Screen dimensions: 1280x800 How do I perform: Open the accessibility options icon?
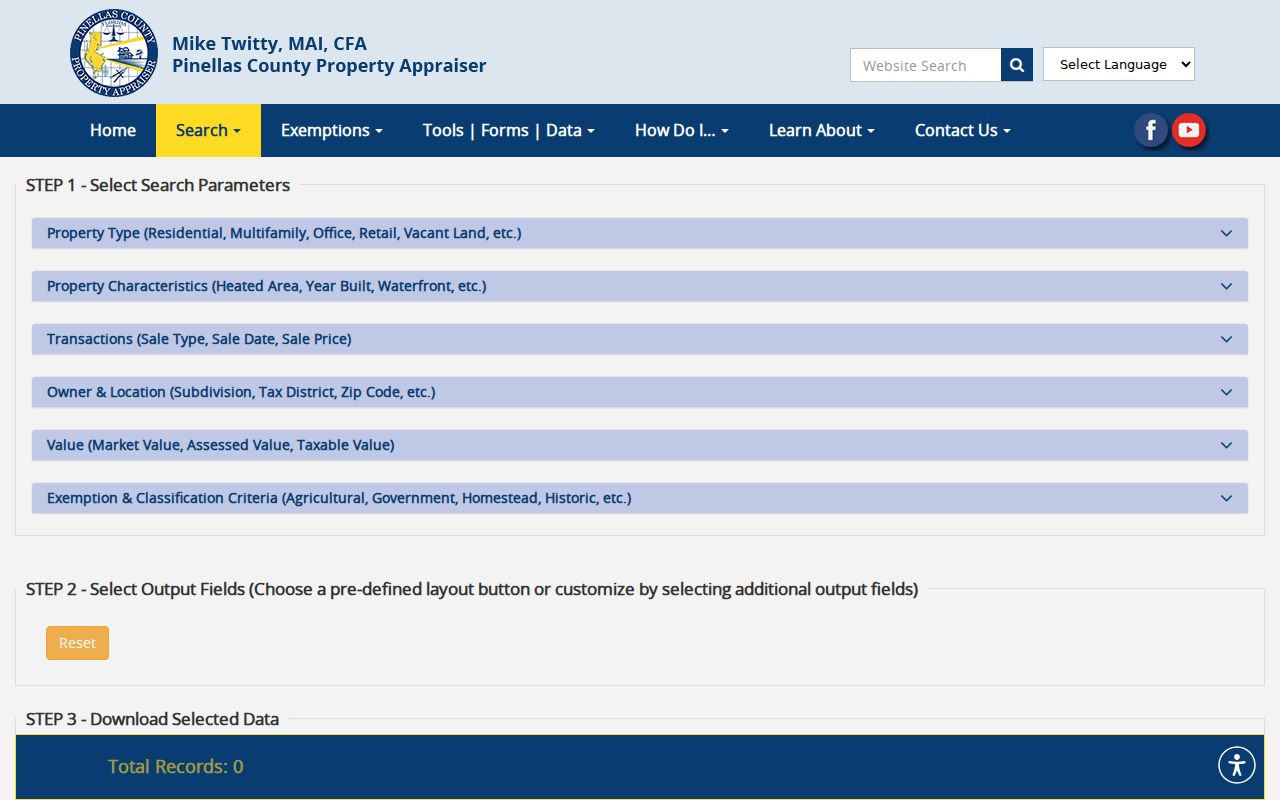point(1237,765)
